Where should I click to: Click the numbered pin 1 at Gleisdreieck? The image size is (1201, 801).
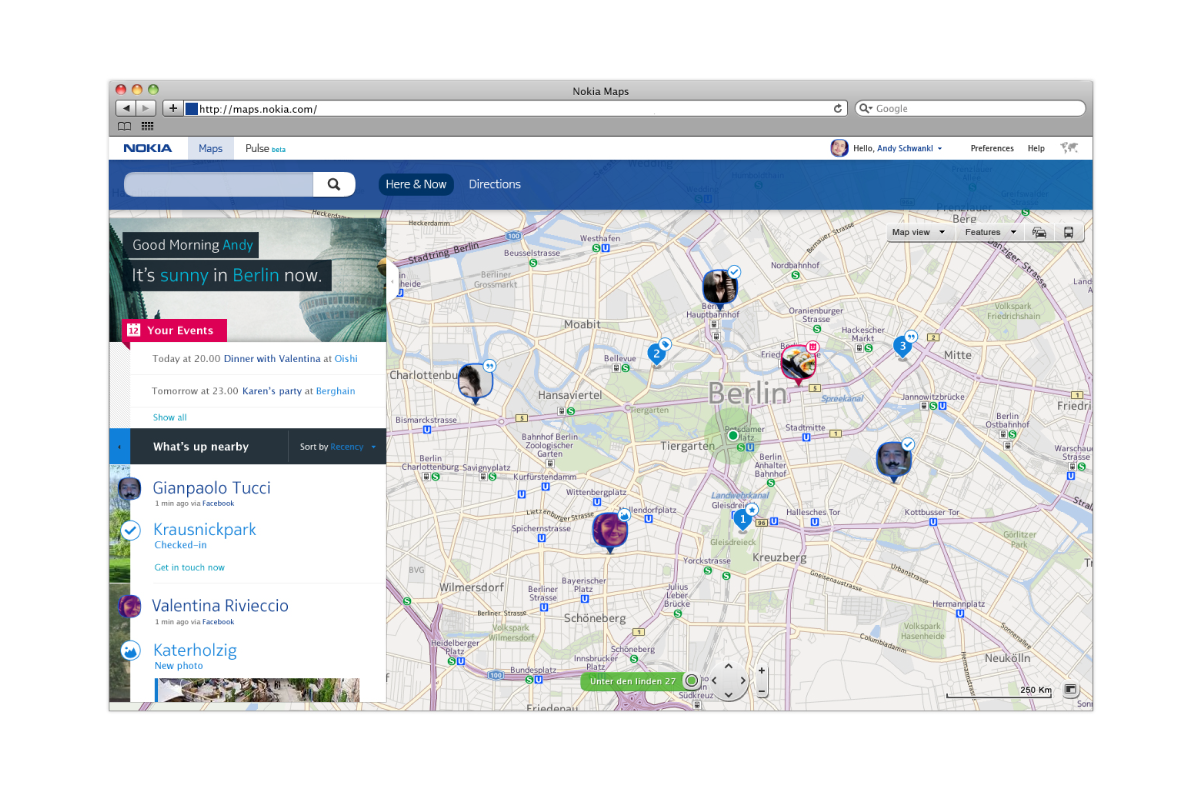click(742, 520)
